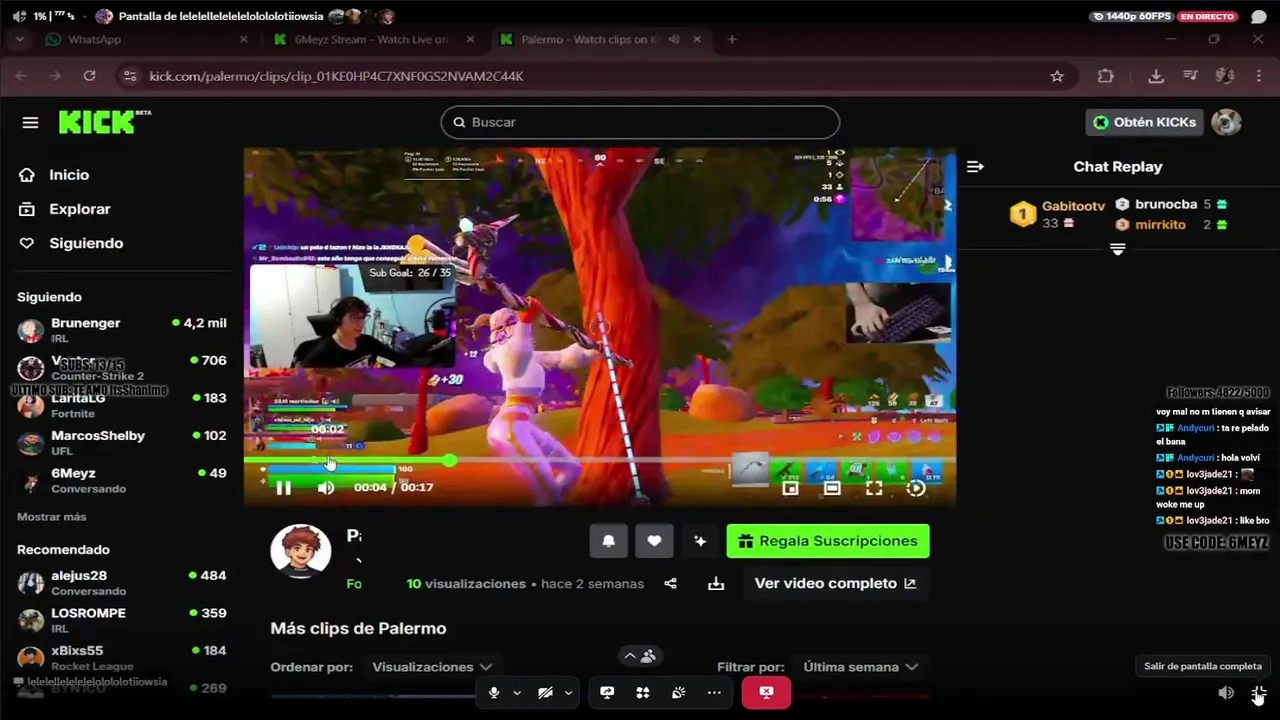Share the clip via share icon
This screenshot has width=1280, height=720.
(x=670, y=583)
